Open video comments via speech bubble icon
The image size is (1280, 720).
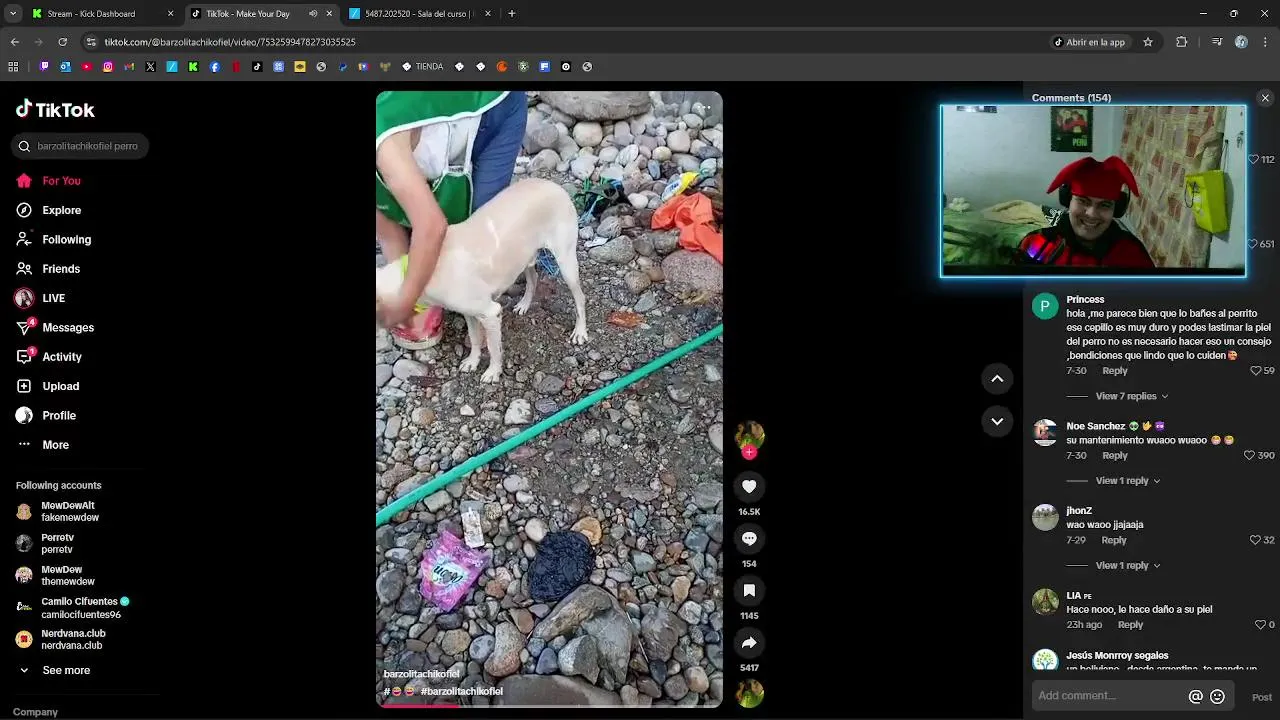[749, 538]
